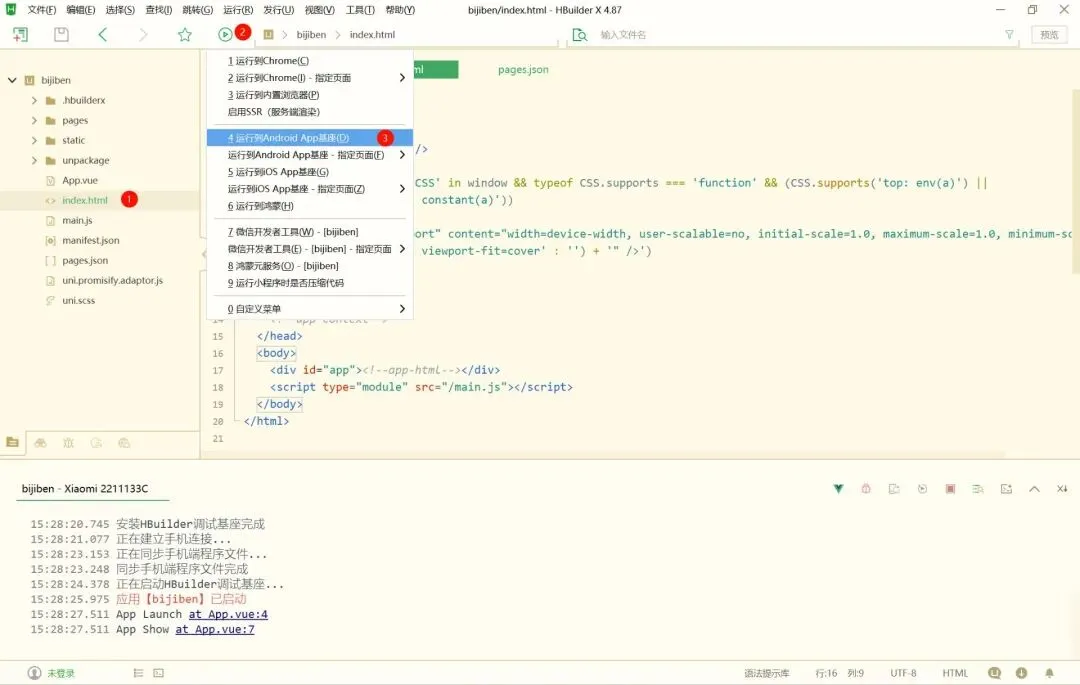Collapse the bijiben project root

point(12,80)
